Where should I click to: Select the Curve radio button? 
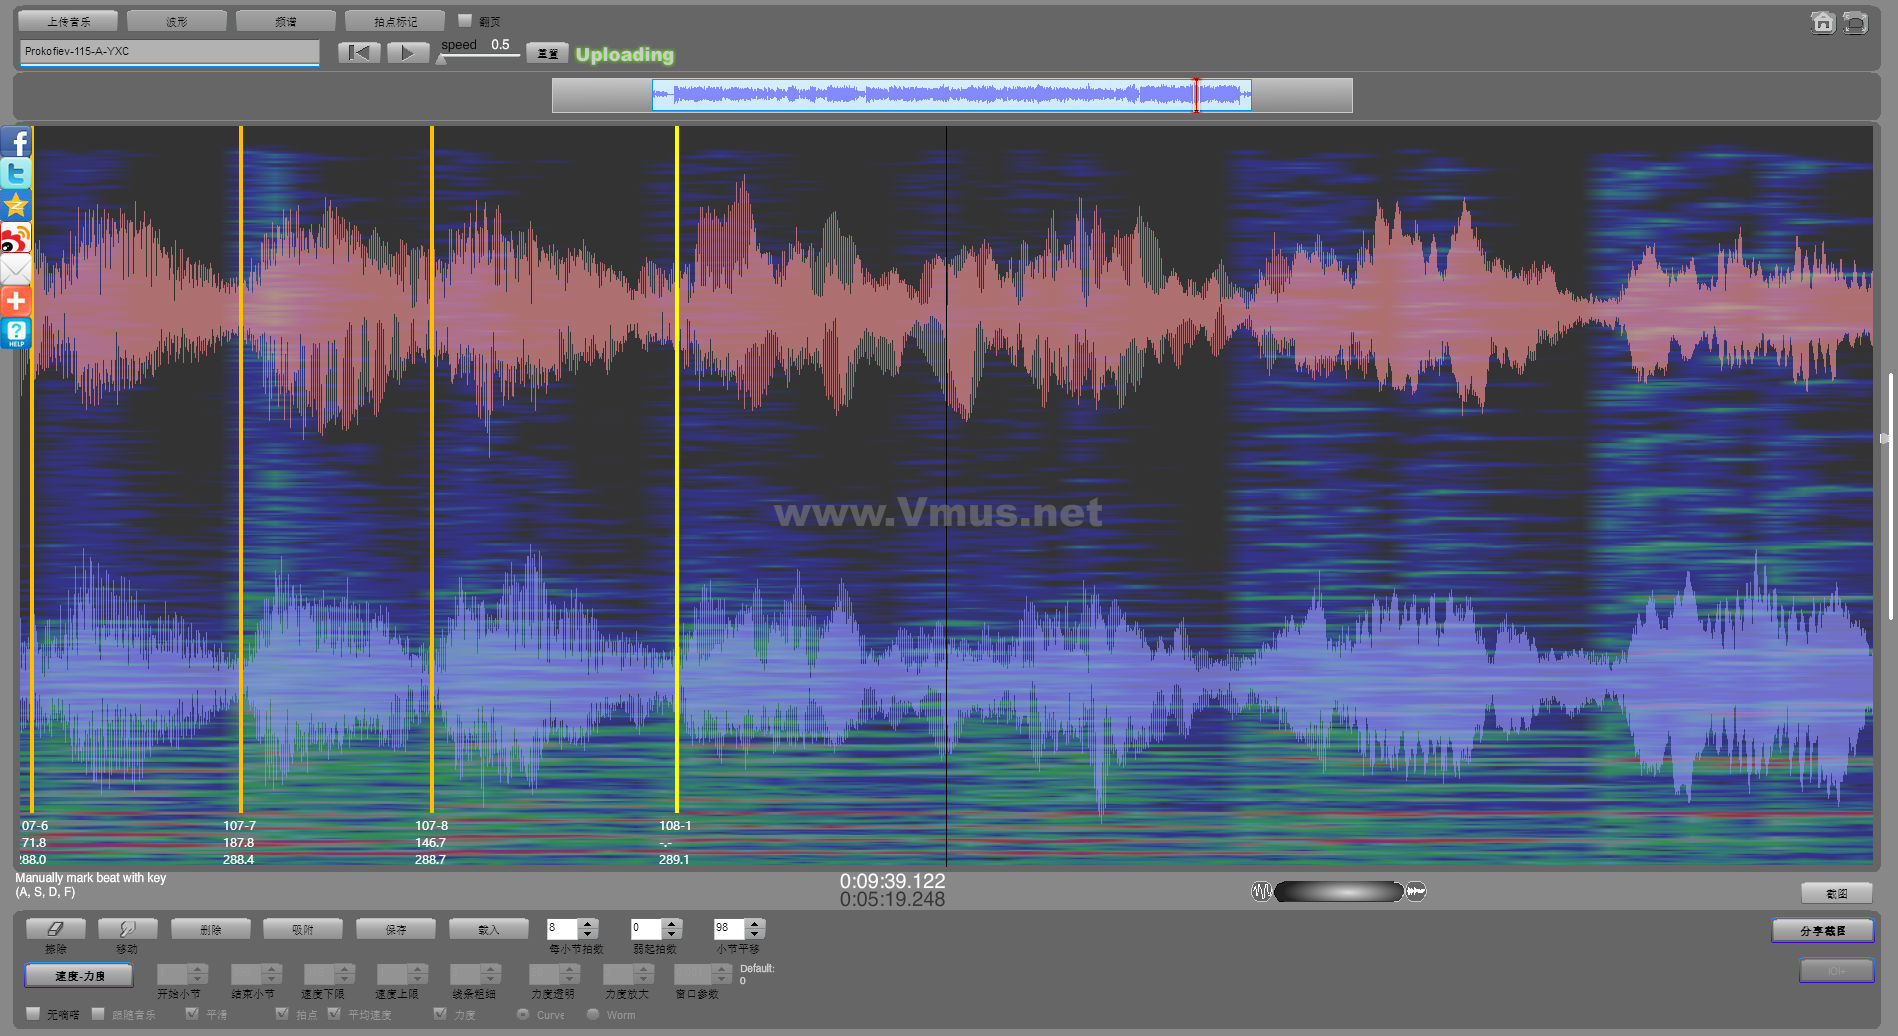[x=523, y=1014]
